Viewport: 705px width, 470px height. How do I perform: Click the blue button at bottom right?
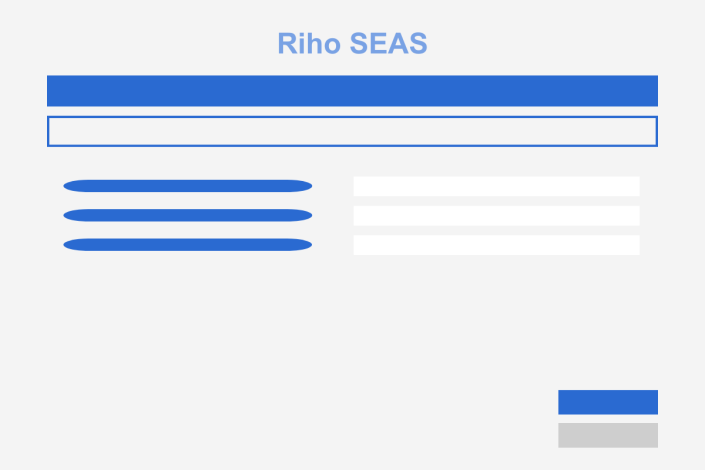coord(608,402)
